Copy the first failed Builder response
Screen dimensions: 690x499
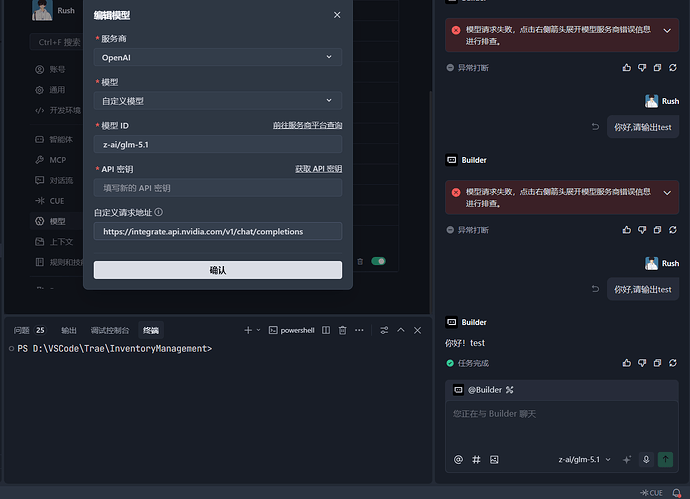click(x=657, y=68)
